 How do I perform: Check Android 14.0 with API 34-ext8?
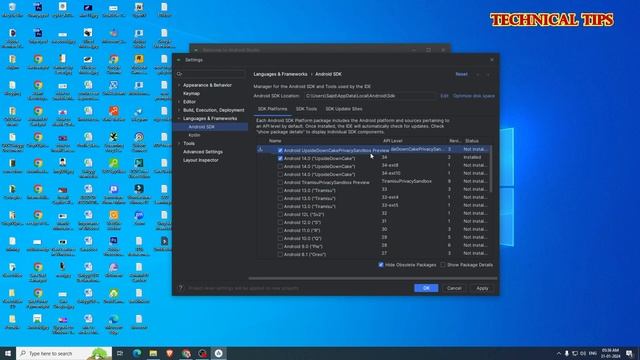pos(280,166)
